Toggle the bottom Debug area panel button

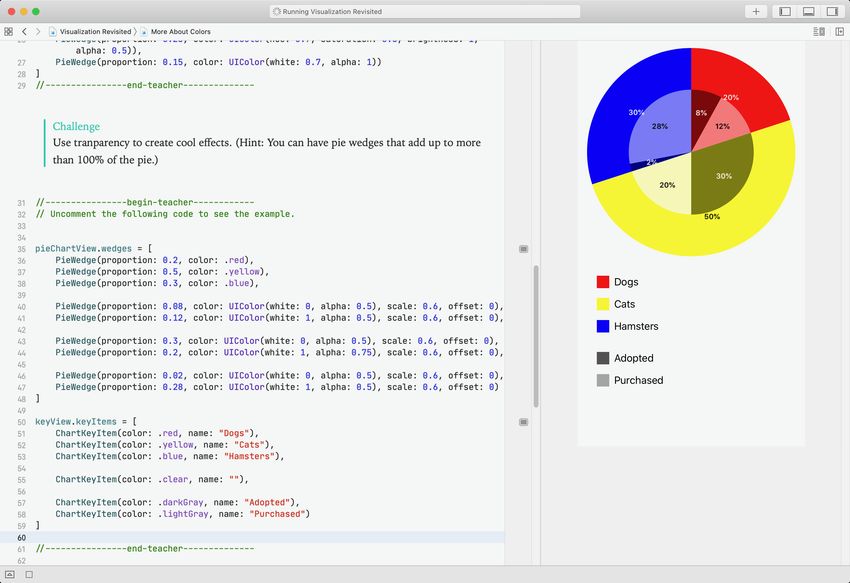[x=809, y=11]
